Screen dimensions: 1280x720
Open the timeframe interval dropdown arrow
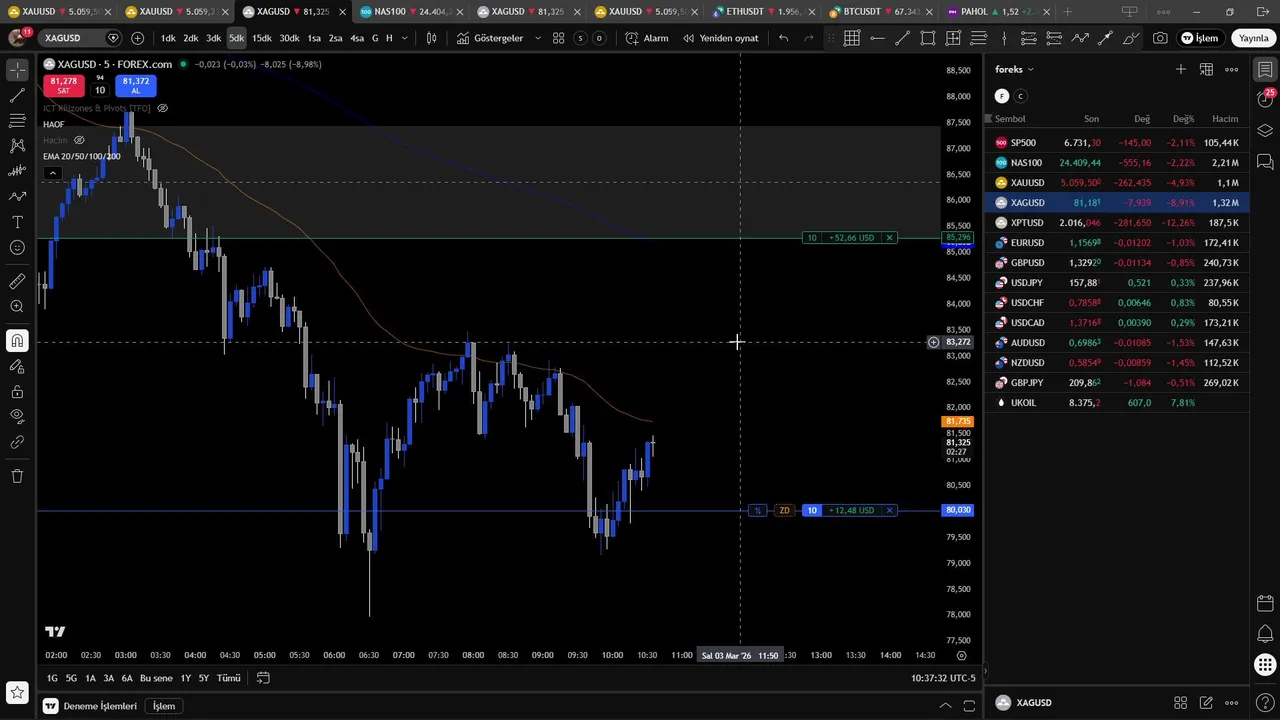[404, 38]
